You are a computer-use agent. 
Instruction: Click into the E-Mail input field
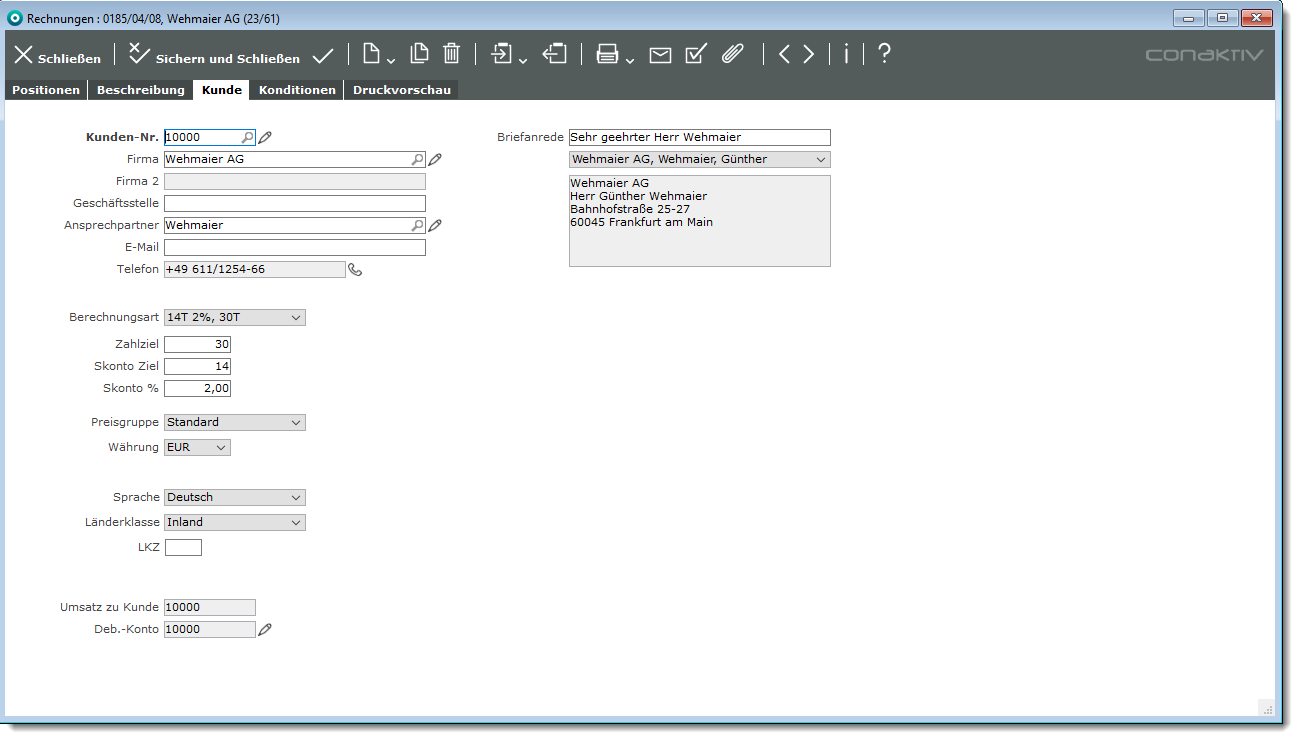(294, 248)
